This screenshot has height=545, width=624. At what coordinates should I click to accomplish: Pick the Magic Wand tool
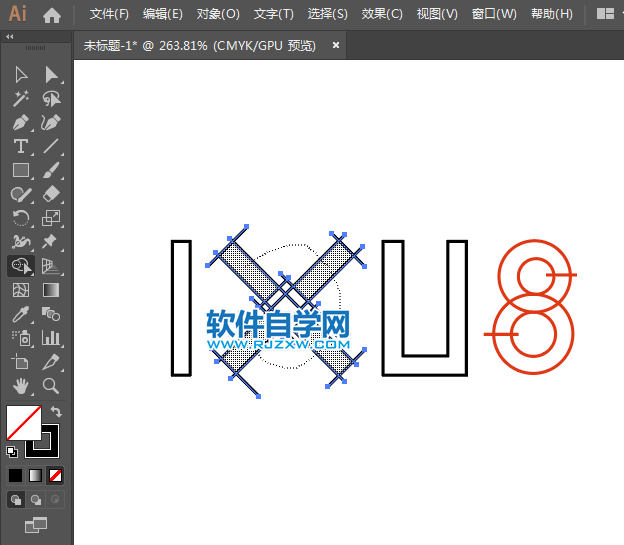pyautogui.click(x=21, y=99)
